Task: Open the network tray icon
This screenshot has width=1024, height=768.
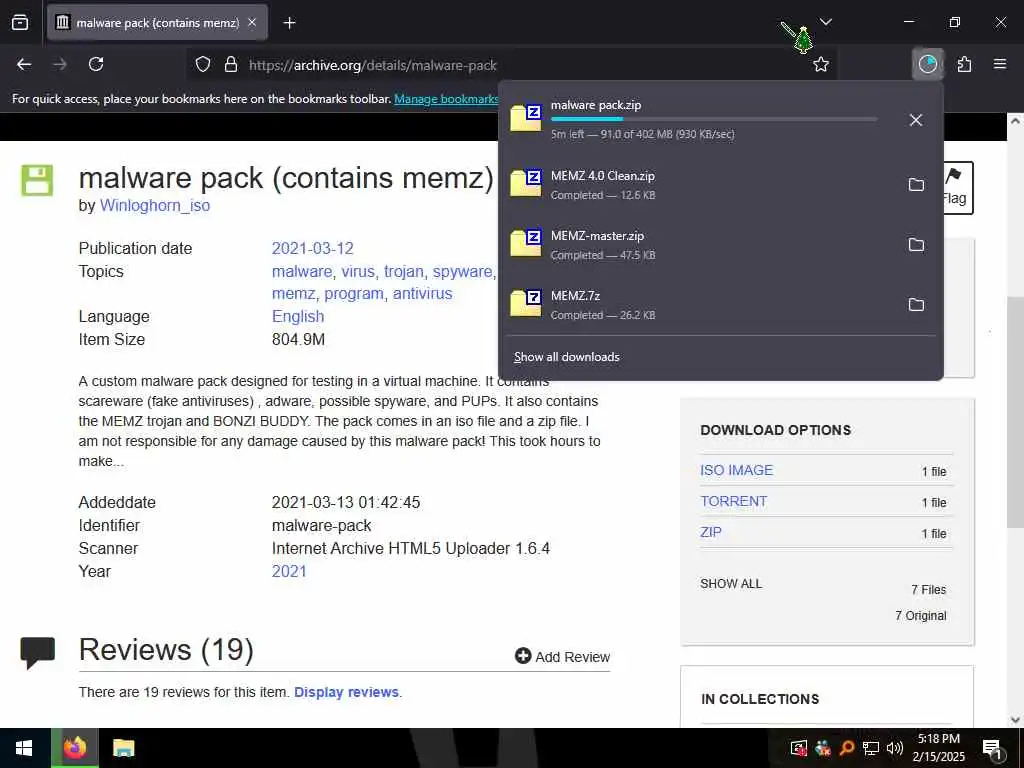Action: pos(871,748)
